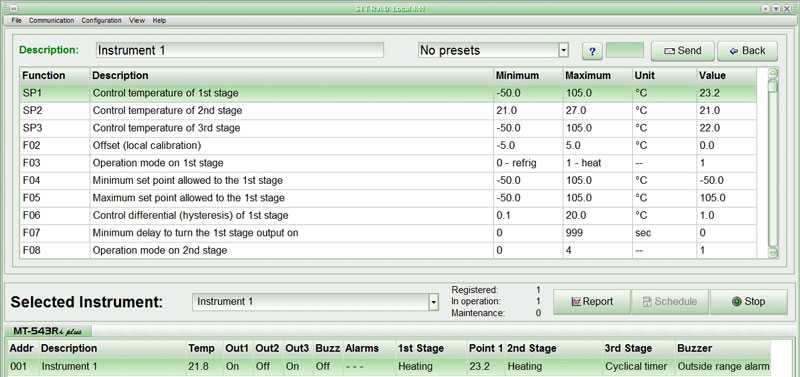Click the 1st Stage column header
Screen dimensions: 800x377
pos(432,348)
